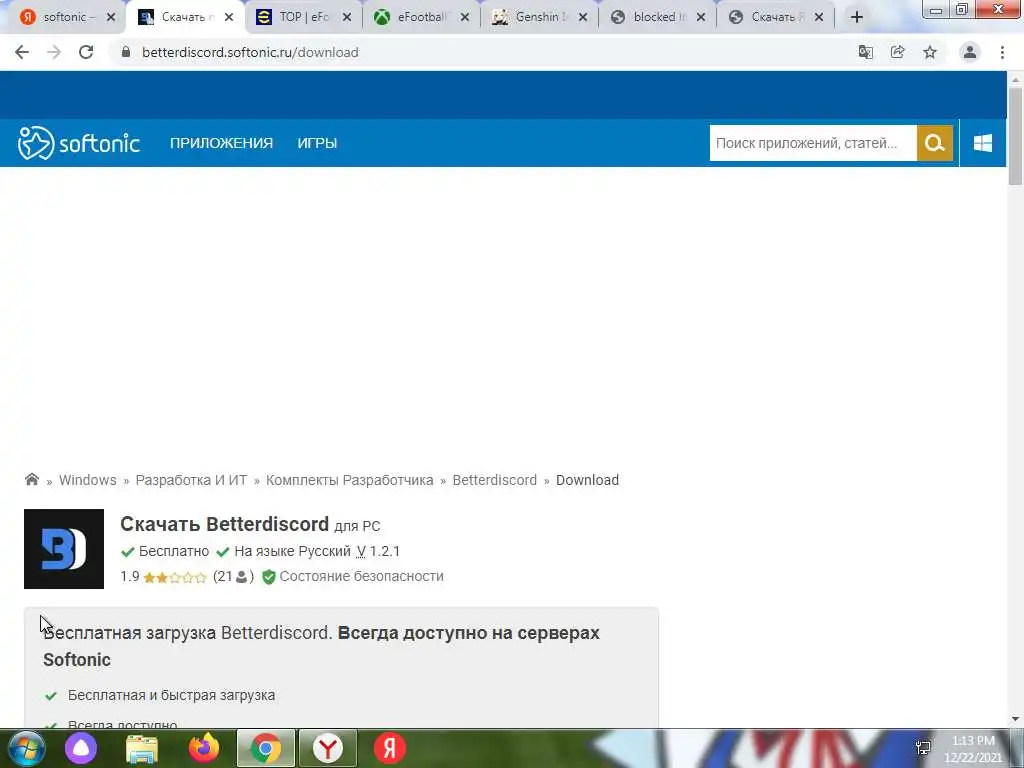Open the Windows Start button
The image size is (1024, 768).
[26, 748]
